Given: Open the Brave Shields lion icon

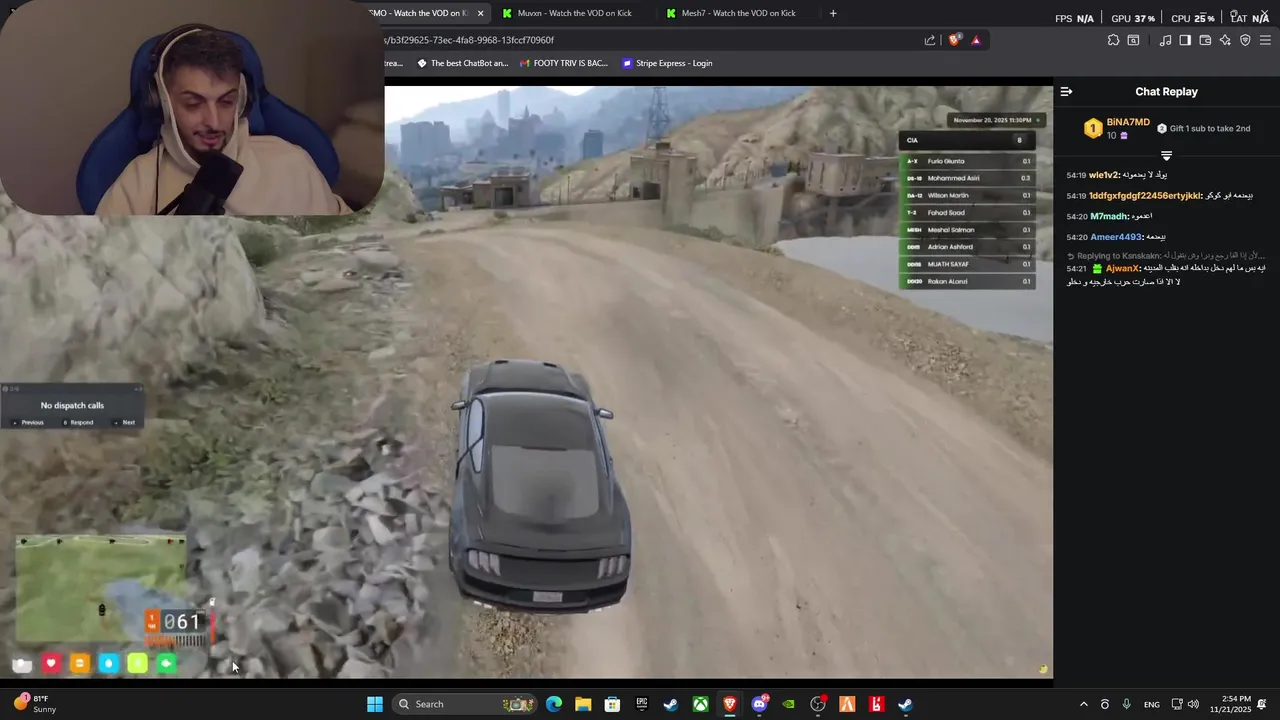Looking at the screenshot, I should click(954, 40).
